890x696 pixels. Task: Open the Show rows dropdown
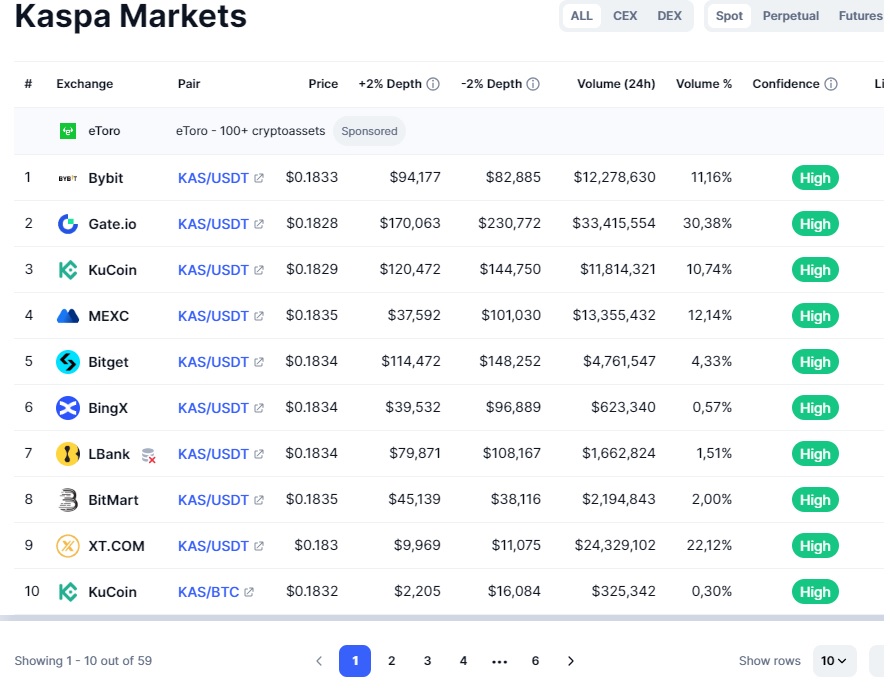coord(834,661)
